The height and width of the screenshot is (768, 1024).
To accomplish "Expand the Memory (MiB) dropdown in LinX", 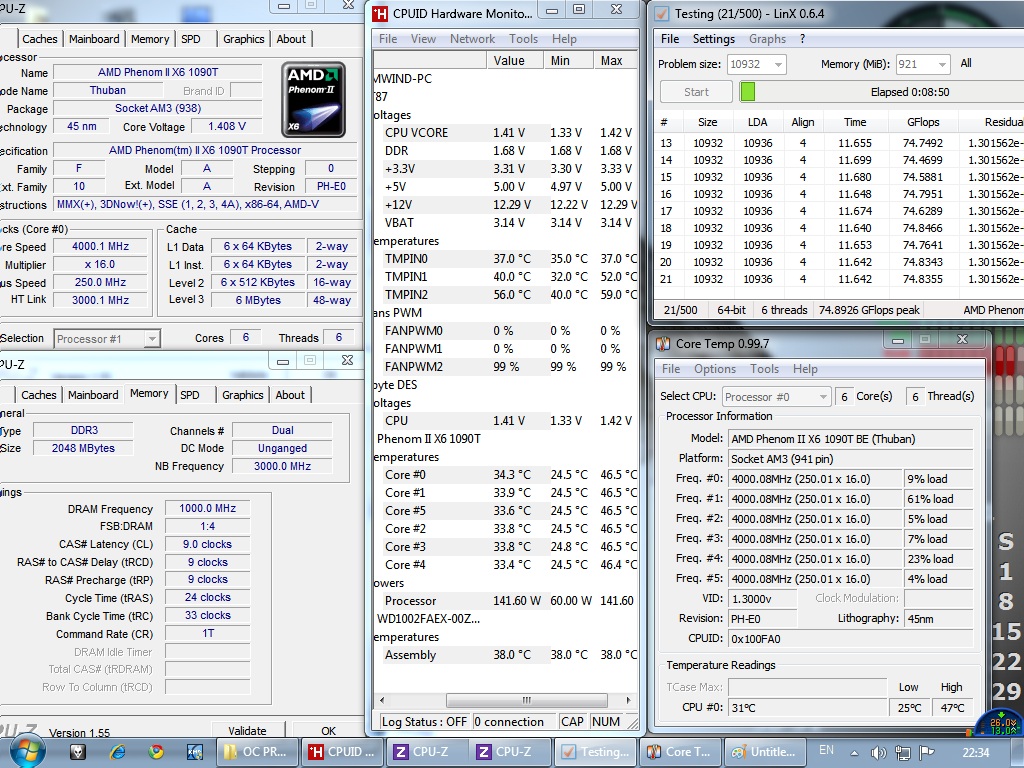I will 941,64.
